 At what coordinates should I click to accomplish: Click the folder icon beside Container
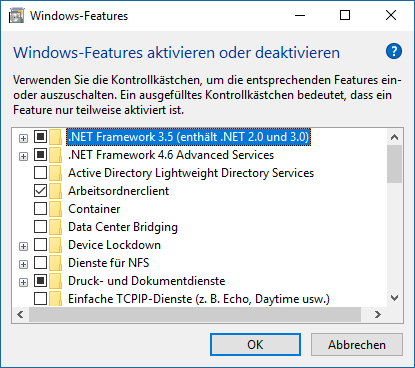click(x=55, y=209)
